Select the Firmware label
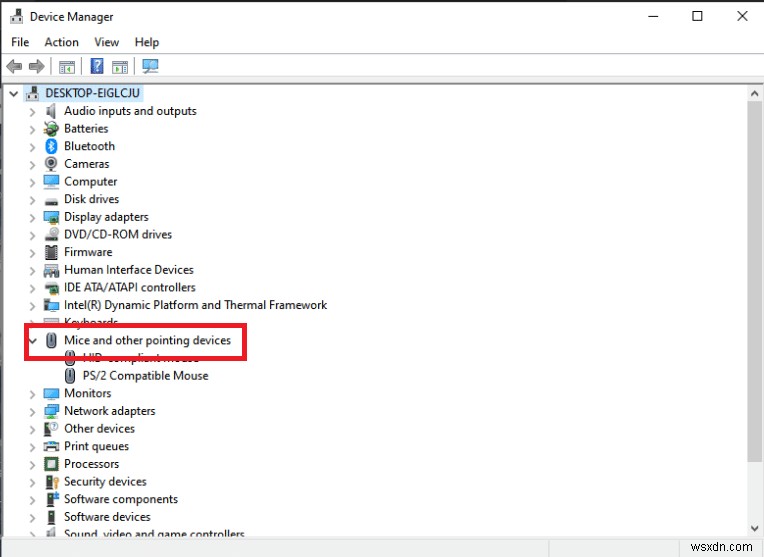This screenshot has height=557, width=764. click(x=88, y=252)
